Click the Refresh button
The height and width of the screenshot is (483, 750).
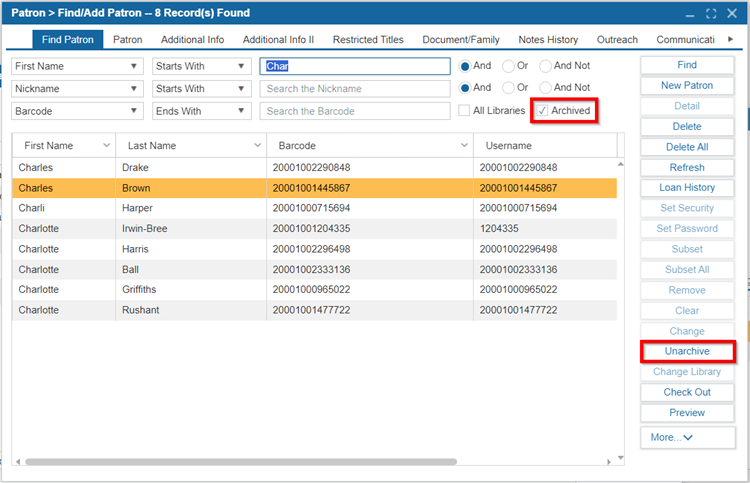(x=687, y=167)
